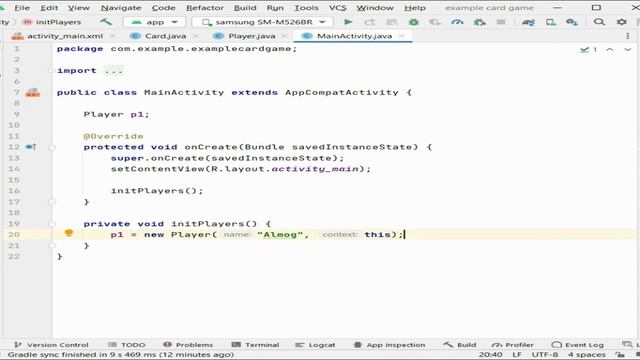Screen dimensions: 640x360
Task: Open TODO tool window
Action: [127, 345]
